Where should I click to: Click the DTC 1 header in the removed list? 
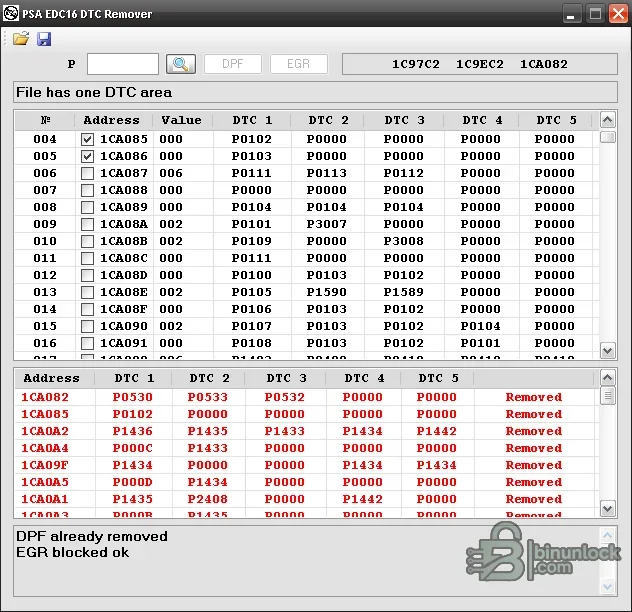pyautogui.click(x=134, y=378)
